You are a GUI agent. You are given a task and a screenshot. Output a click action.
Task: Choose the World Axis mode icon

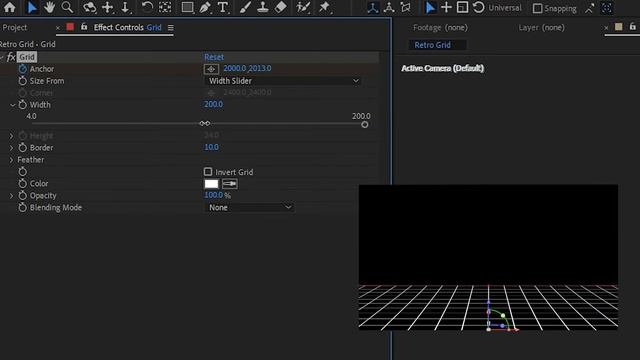(389, 7)
